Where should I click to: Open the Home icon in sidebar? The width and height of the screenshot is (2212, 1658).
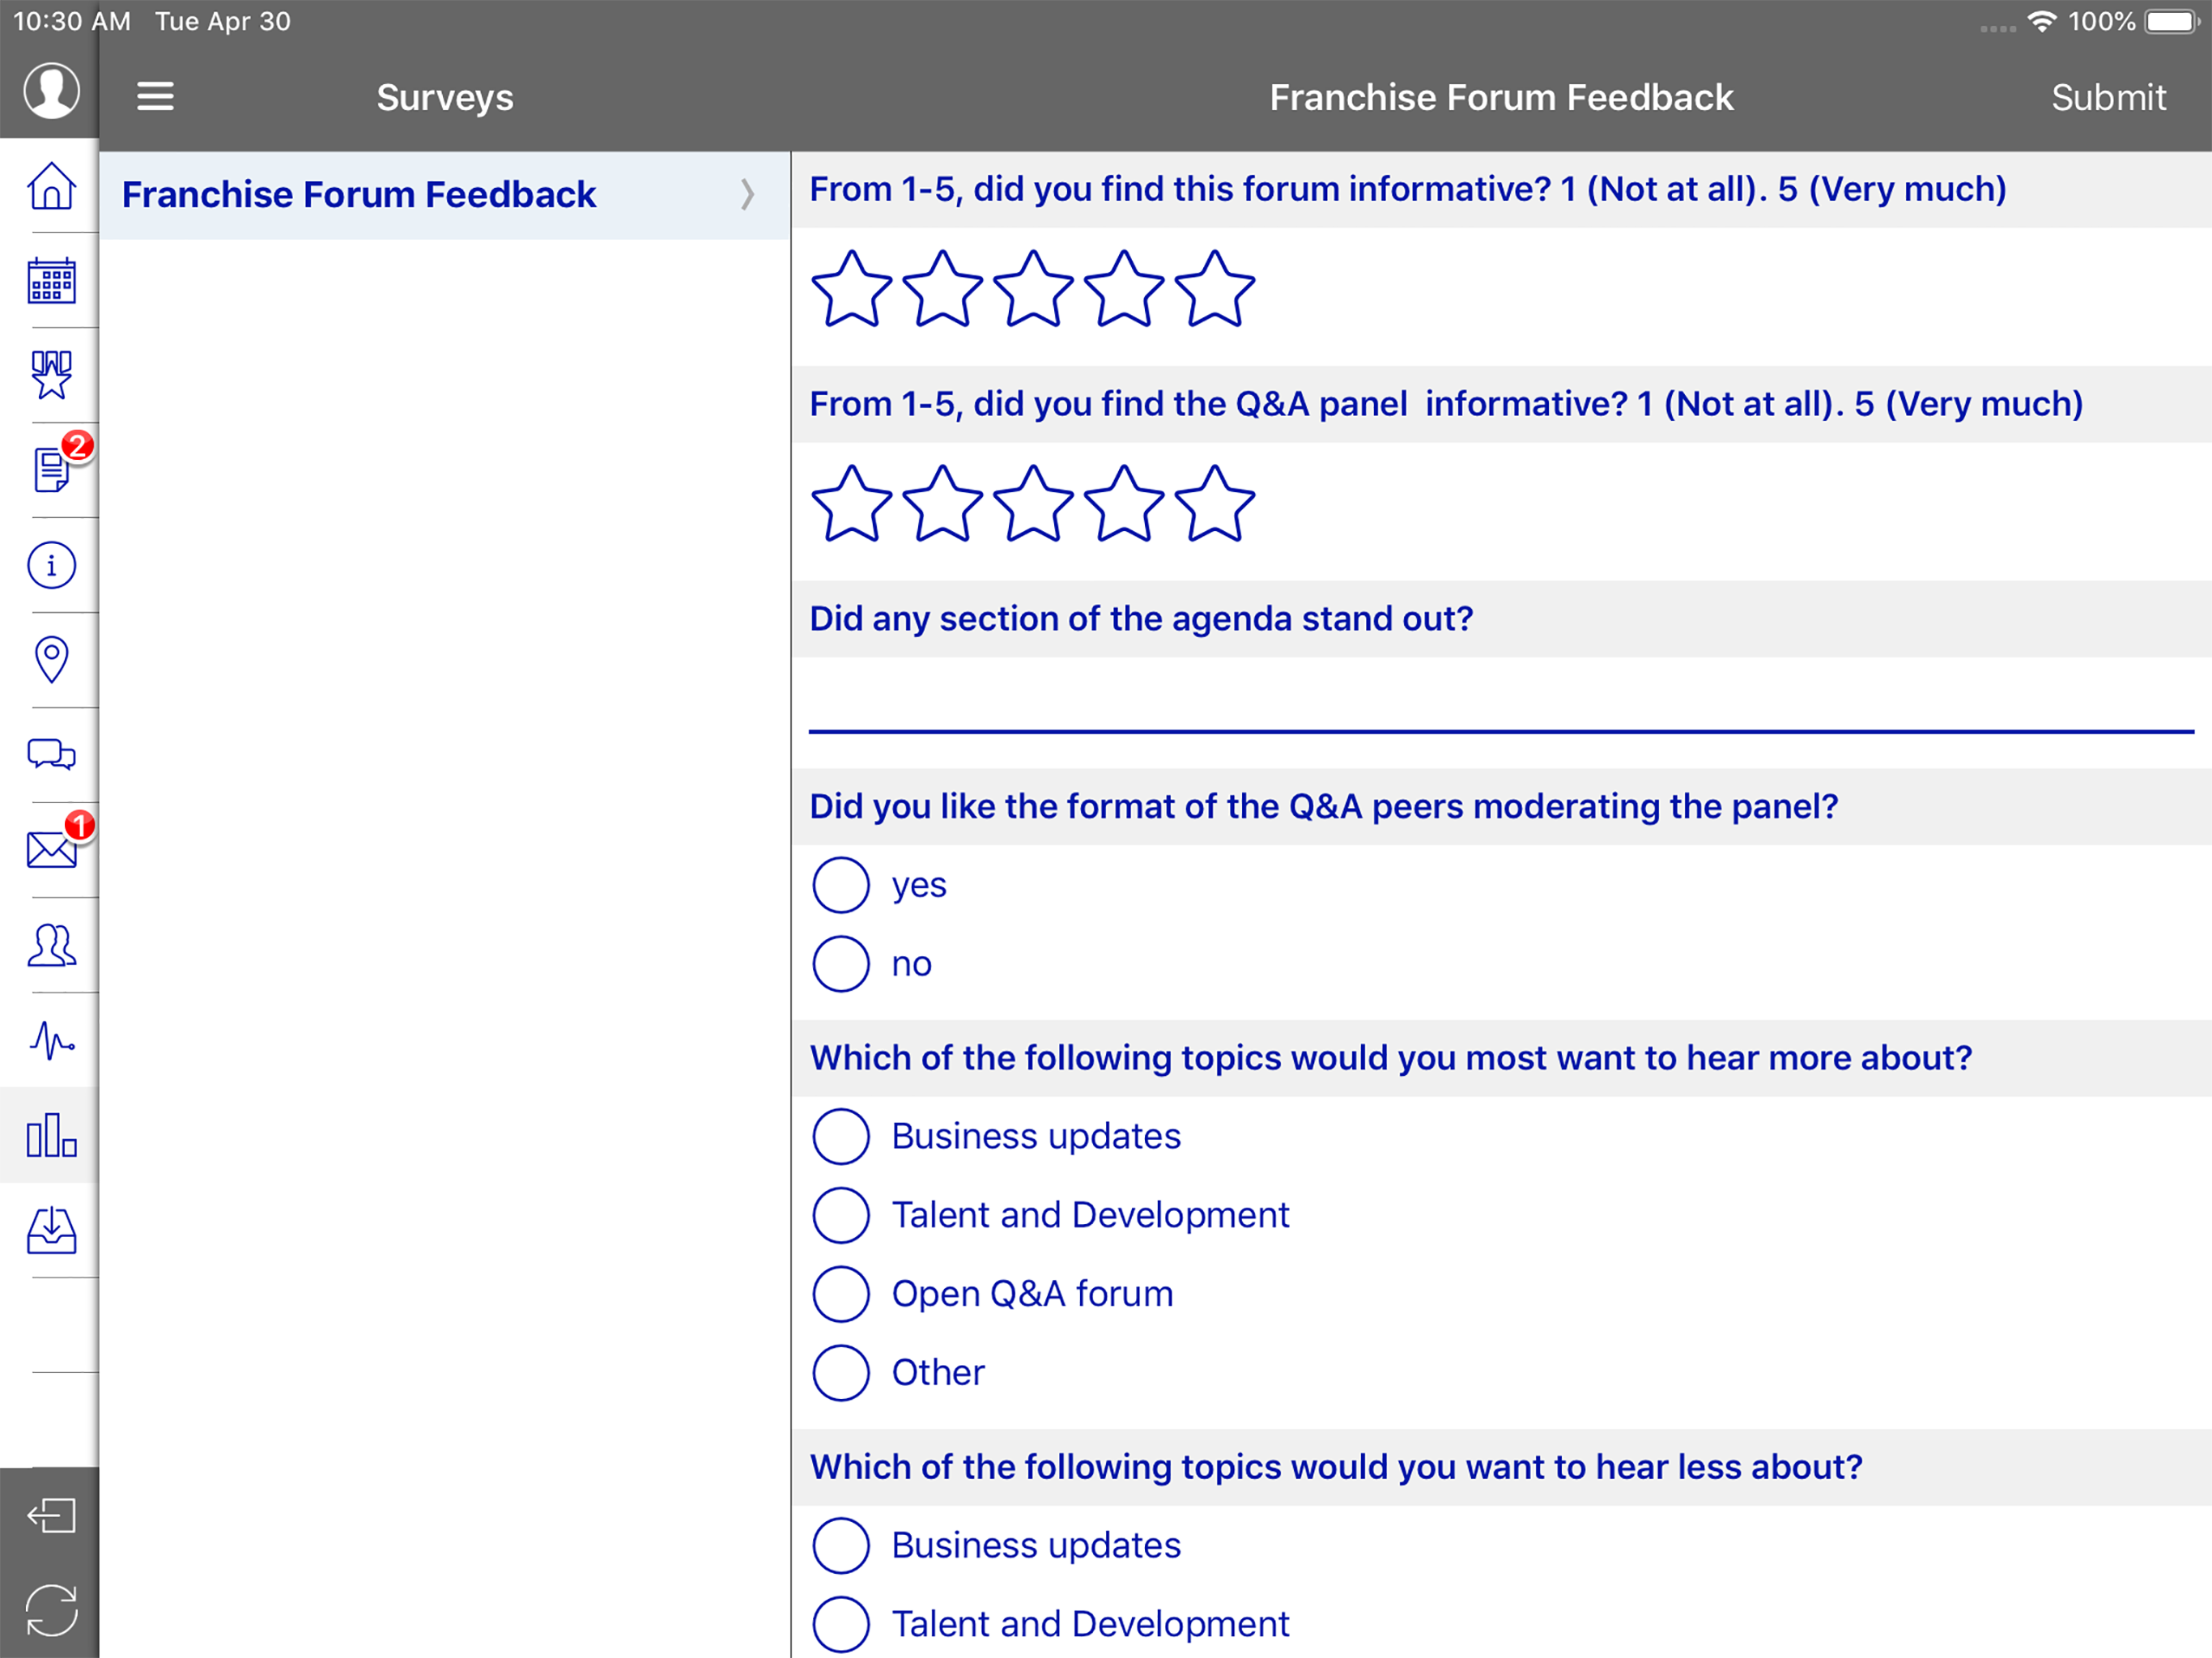tap(51, 186)
